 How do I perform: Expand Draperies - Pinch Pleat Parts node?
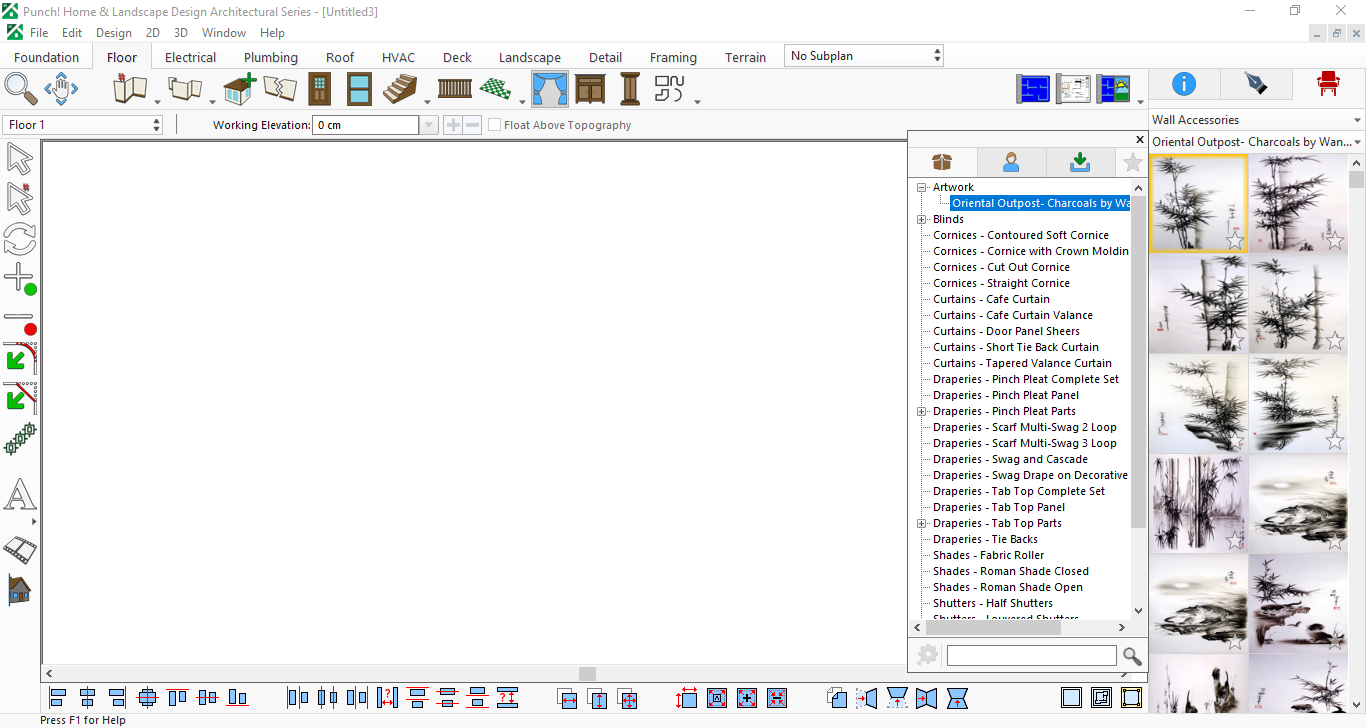[922, 411]
